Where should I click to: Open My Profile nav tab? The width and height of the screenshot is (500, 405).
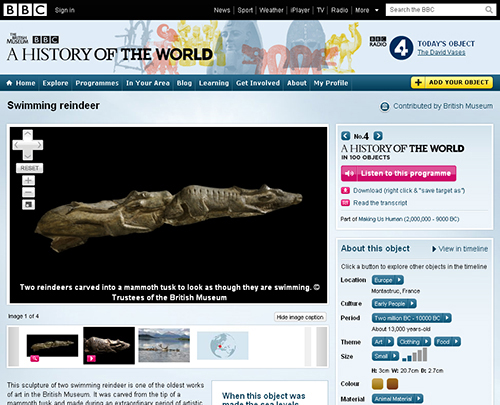[331, 83]
